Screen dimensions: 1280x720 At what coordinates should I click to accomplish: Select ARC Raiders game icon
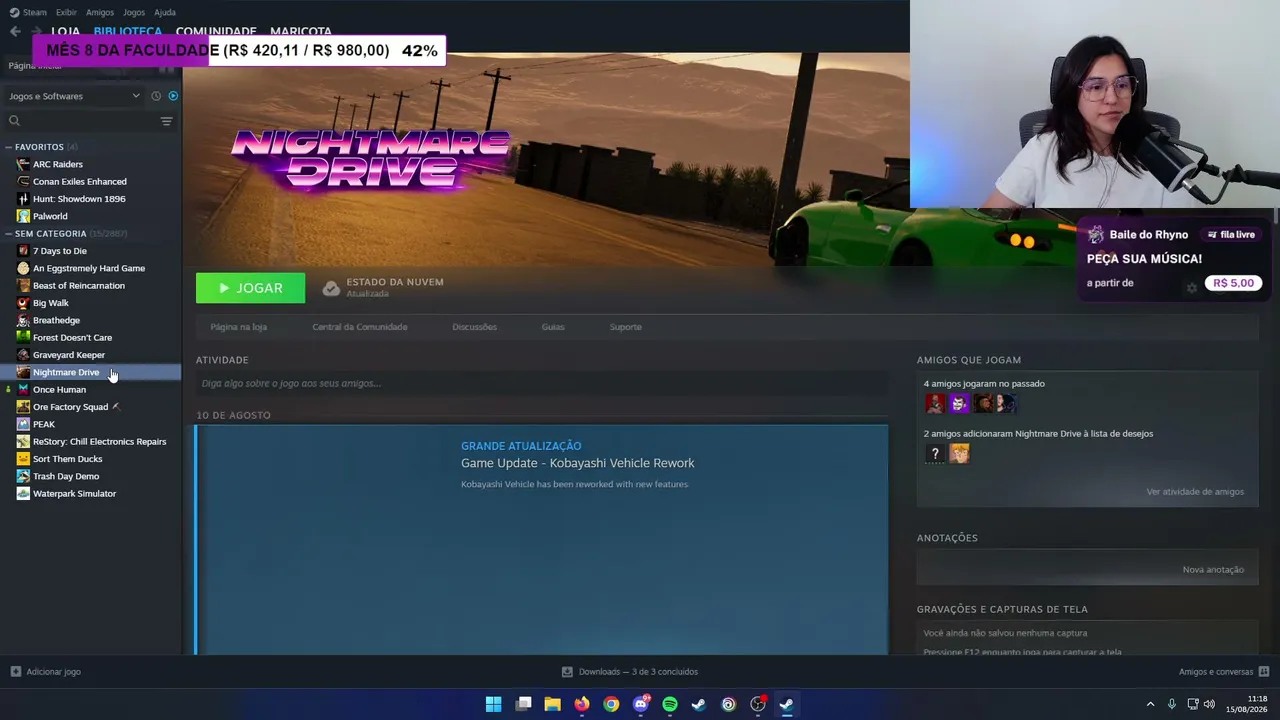(x=23, y=164)
